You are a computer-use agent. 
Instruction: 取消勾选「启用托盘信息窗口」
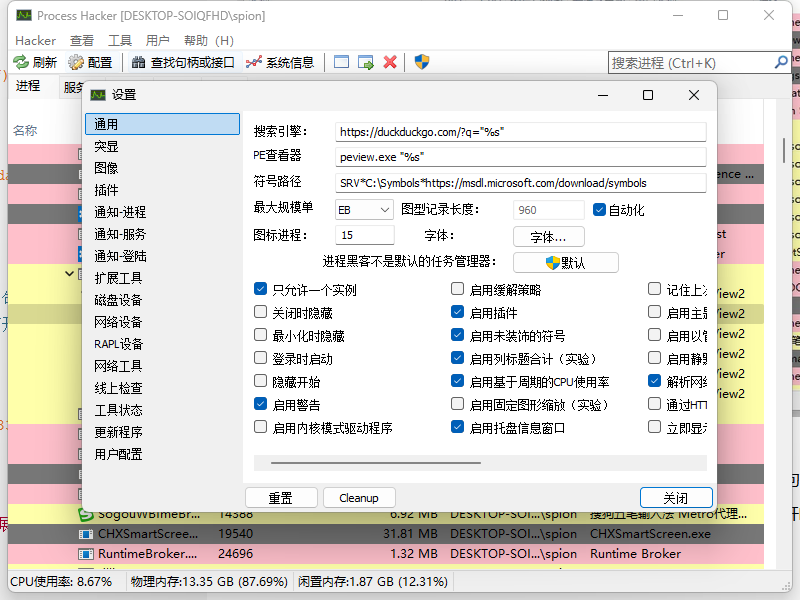[457, 427]
